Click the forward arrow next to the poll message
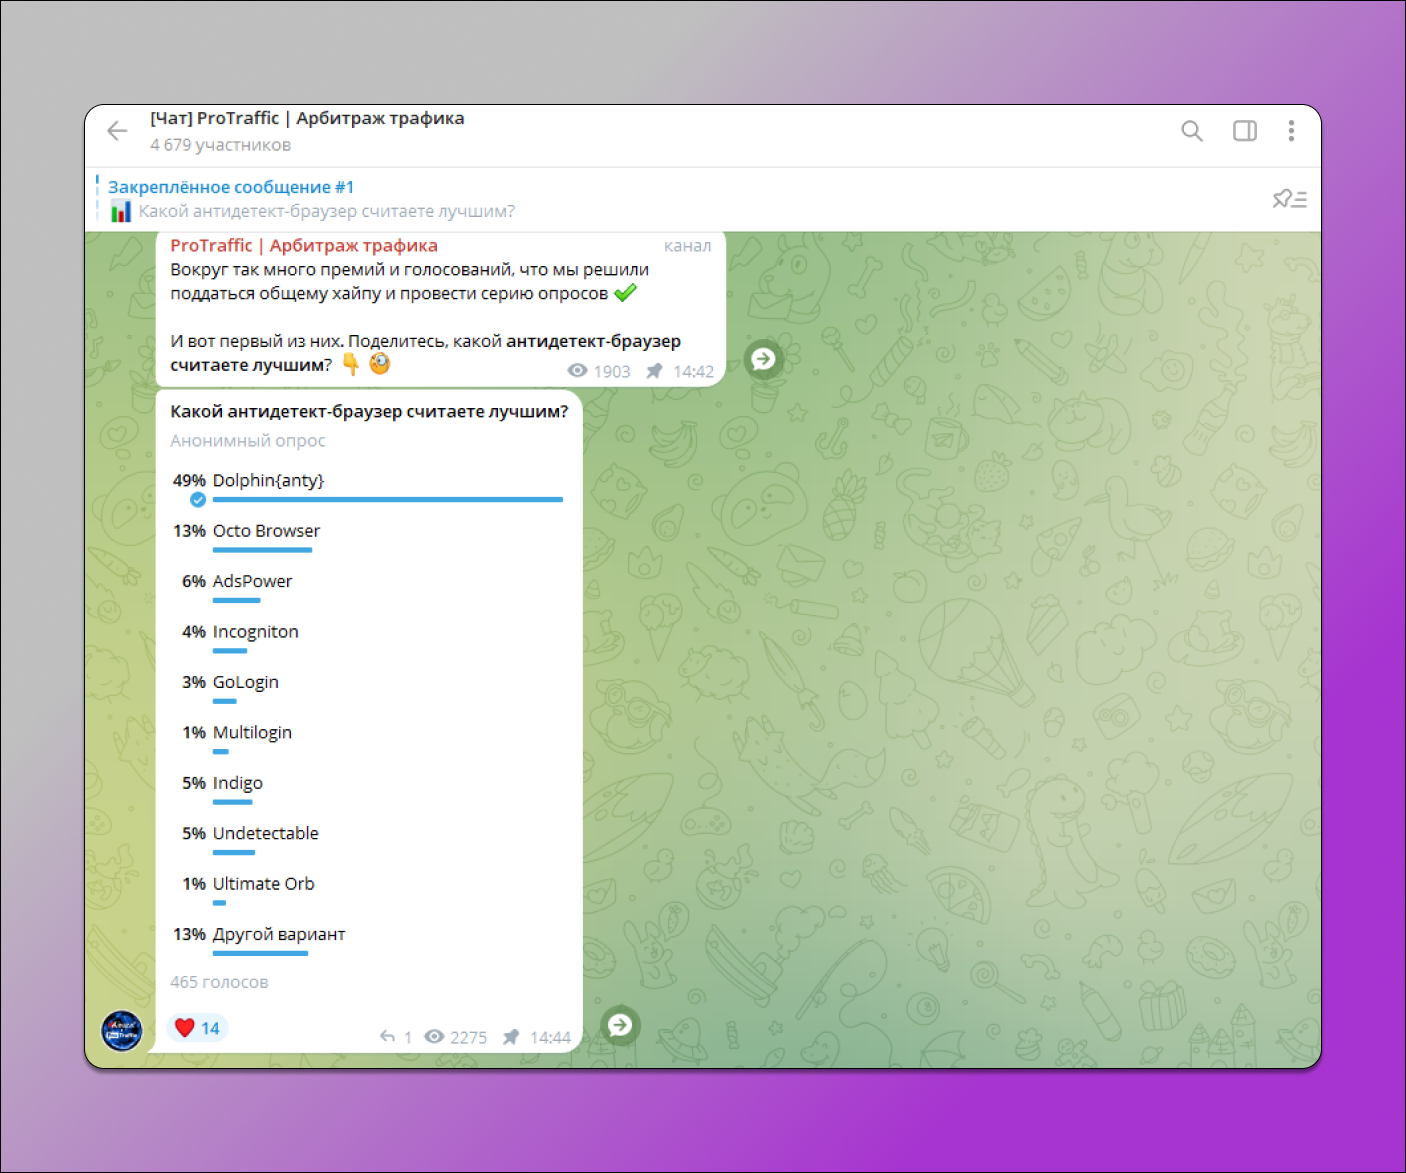This screenshot has height=1173, width=1406. click(620, 1025)
